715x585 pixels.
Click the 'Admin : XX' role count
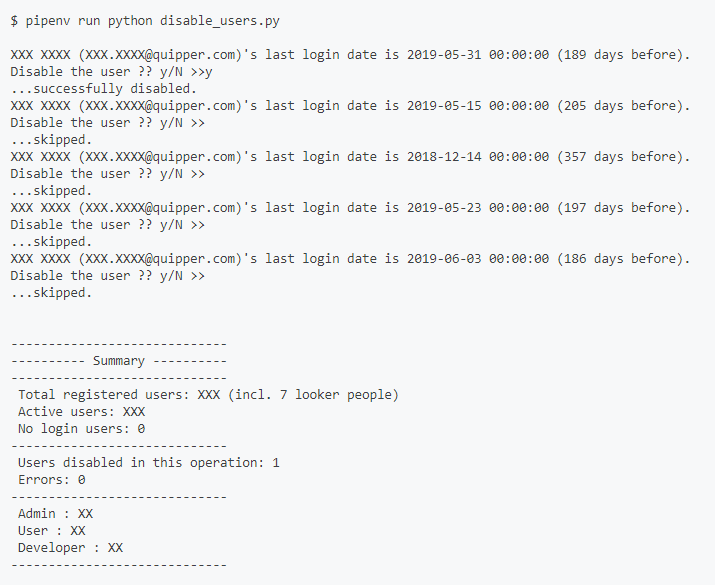pos(55,514)
